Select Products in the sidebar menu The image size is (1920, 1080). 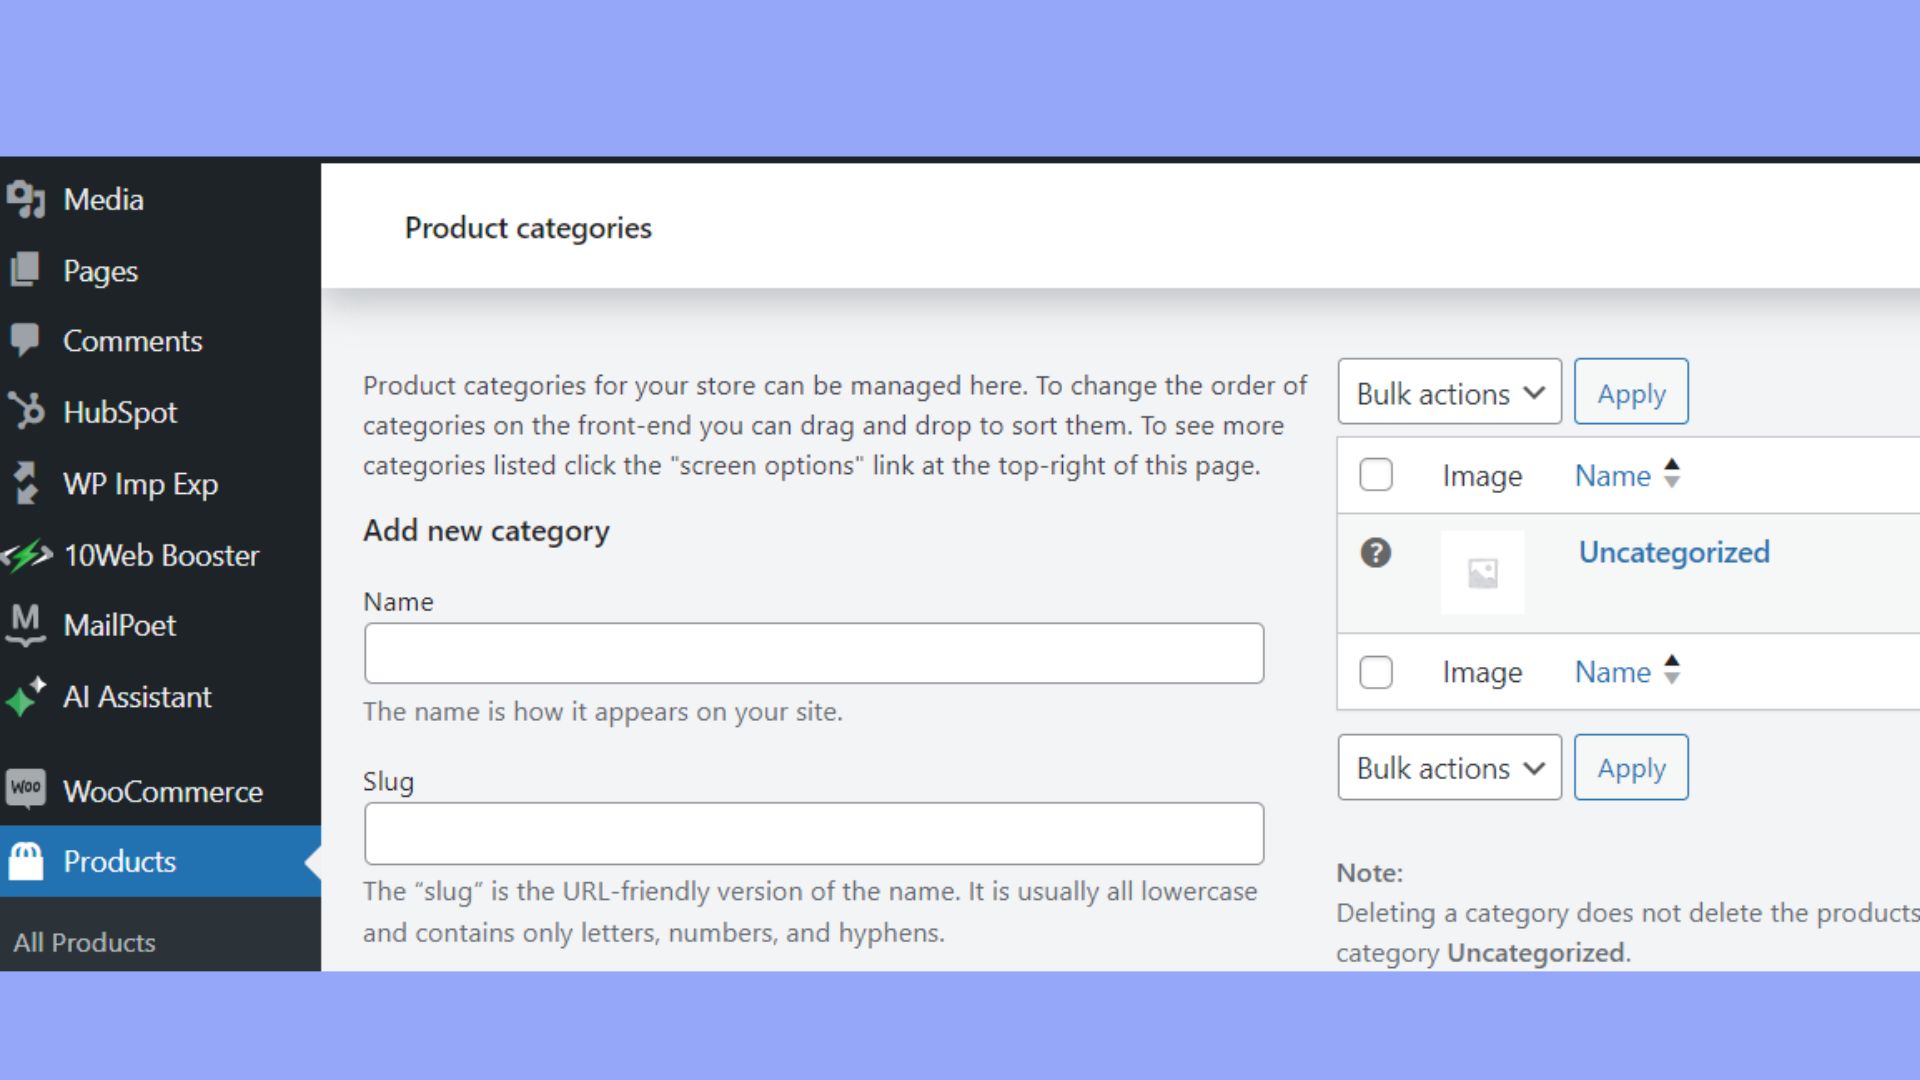(x=119, y=861)
